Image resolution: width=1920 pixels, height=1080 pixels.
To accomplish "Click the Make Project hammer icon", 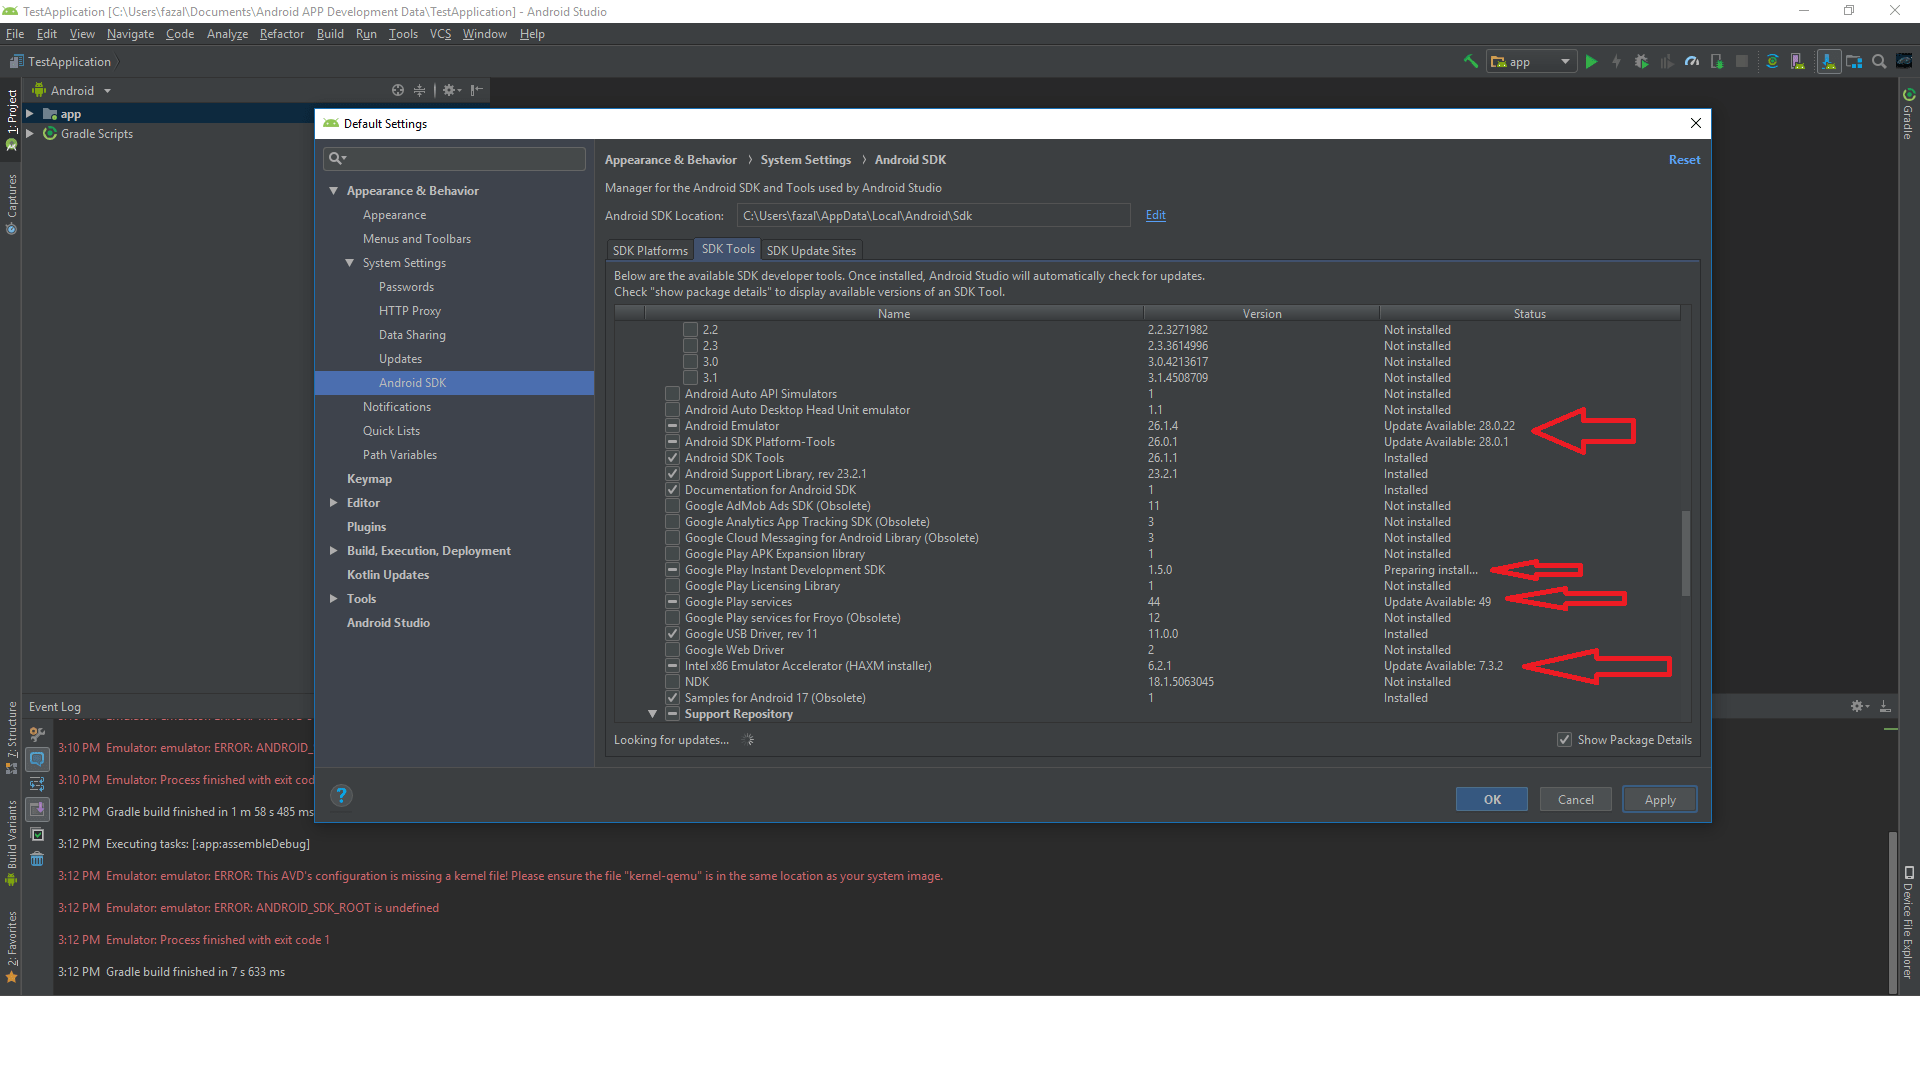I will [1471, 62].
